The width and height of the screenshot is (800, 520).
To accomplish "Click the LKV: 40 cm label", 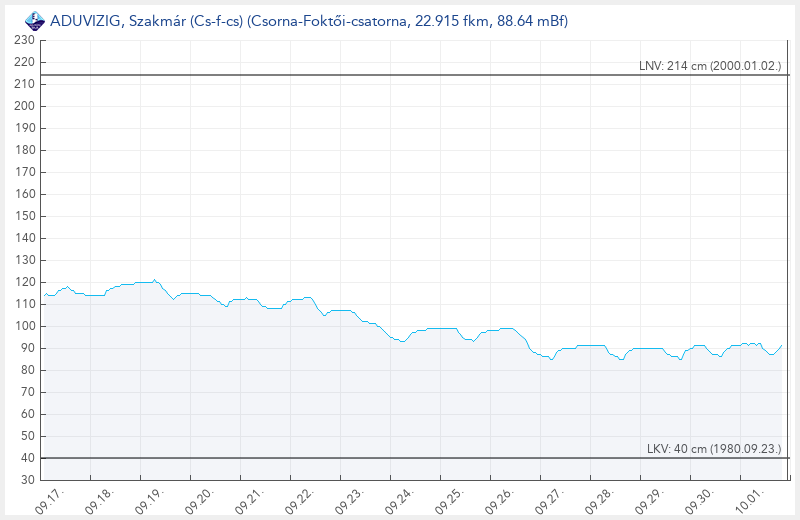I will 714,449.
